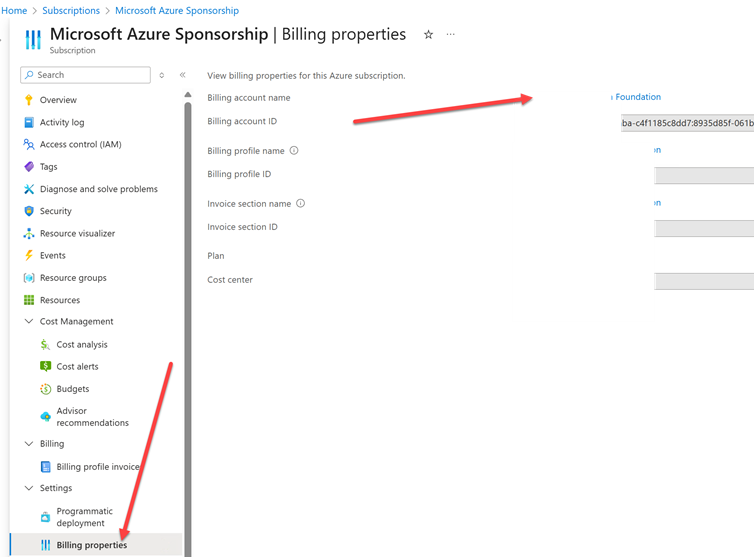The image size is (754, 557).
Task: Click the Plan label
Action: 216,256
